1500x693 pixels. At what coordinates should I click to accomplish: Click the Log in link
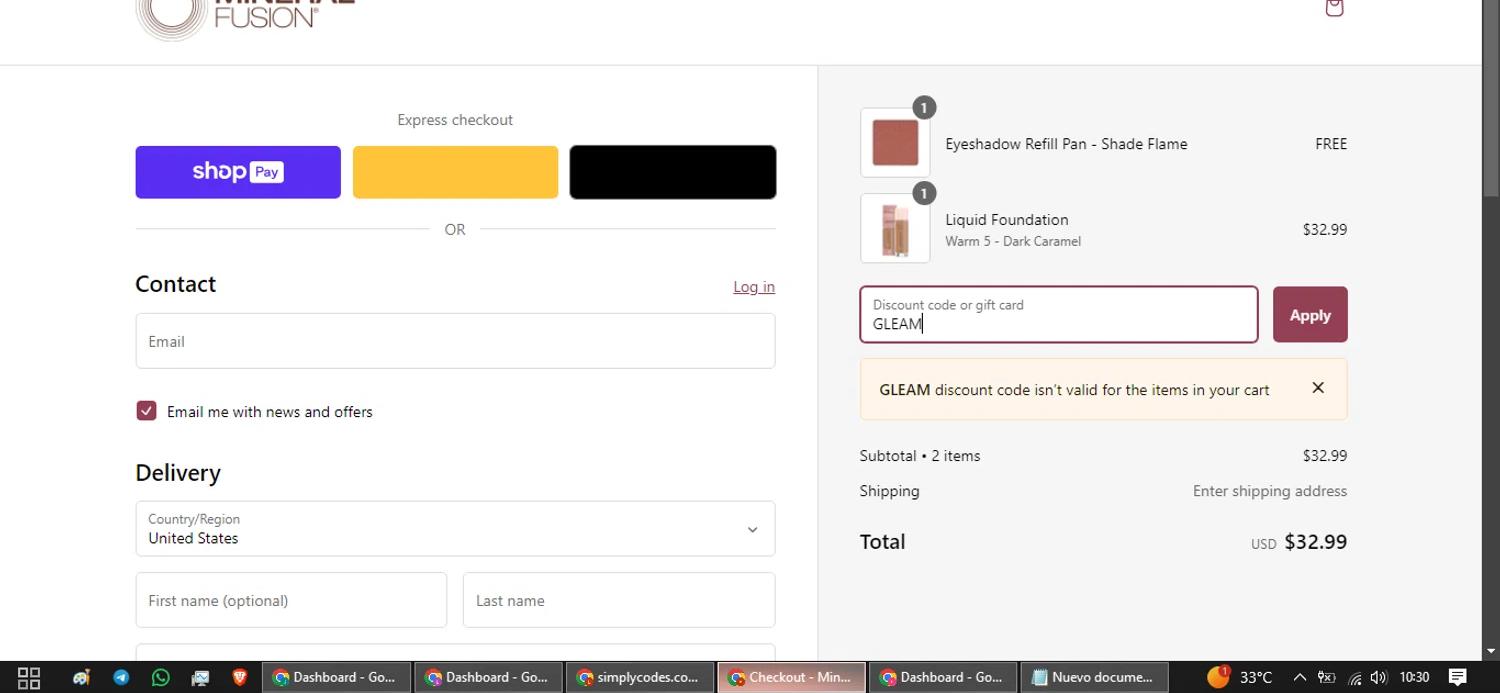pos(754,287)
